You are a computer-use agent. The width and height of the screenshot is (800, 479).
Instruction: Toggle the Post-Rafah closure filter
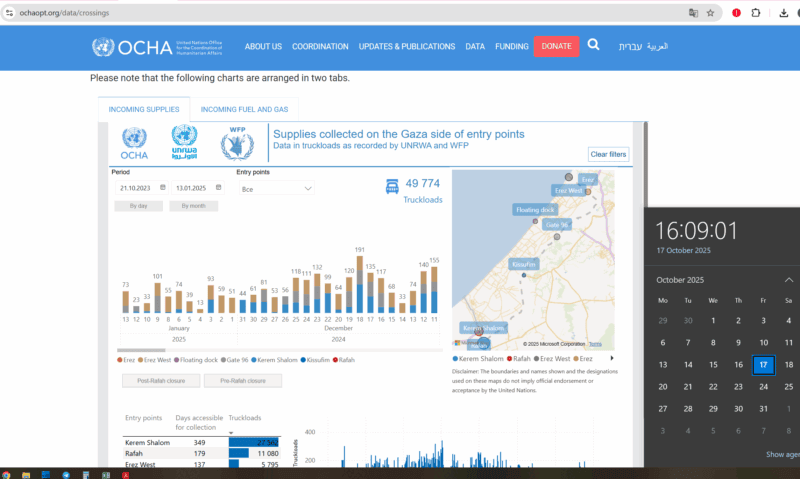tap(160, 381)
